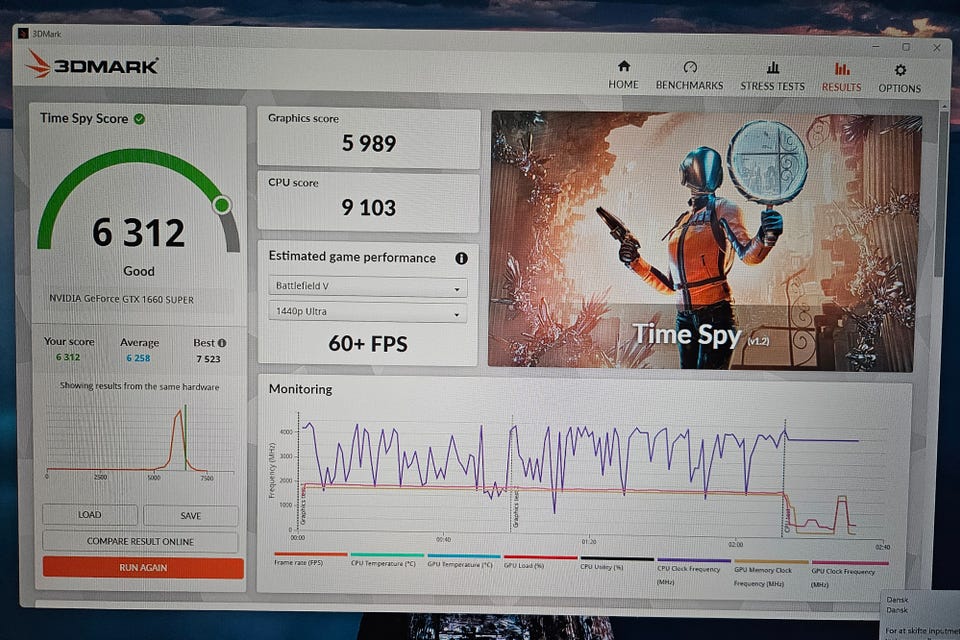Click info icon next to Estimated game performance

(x=462, y=258)
